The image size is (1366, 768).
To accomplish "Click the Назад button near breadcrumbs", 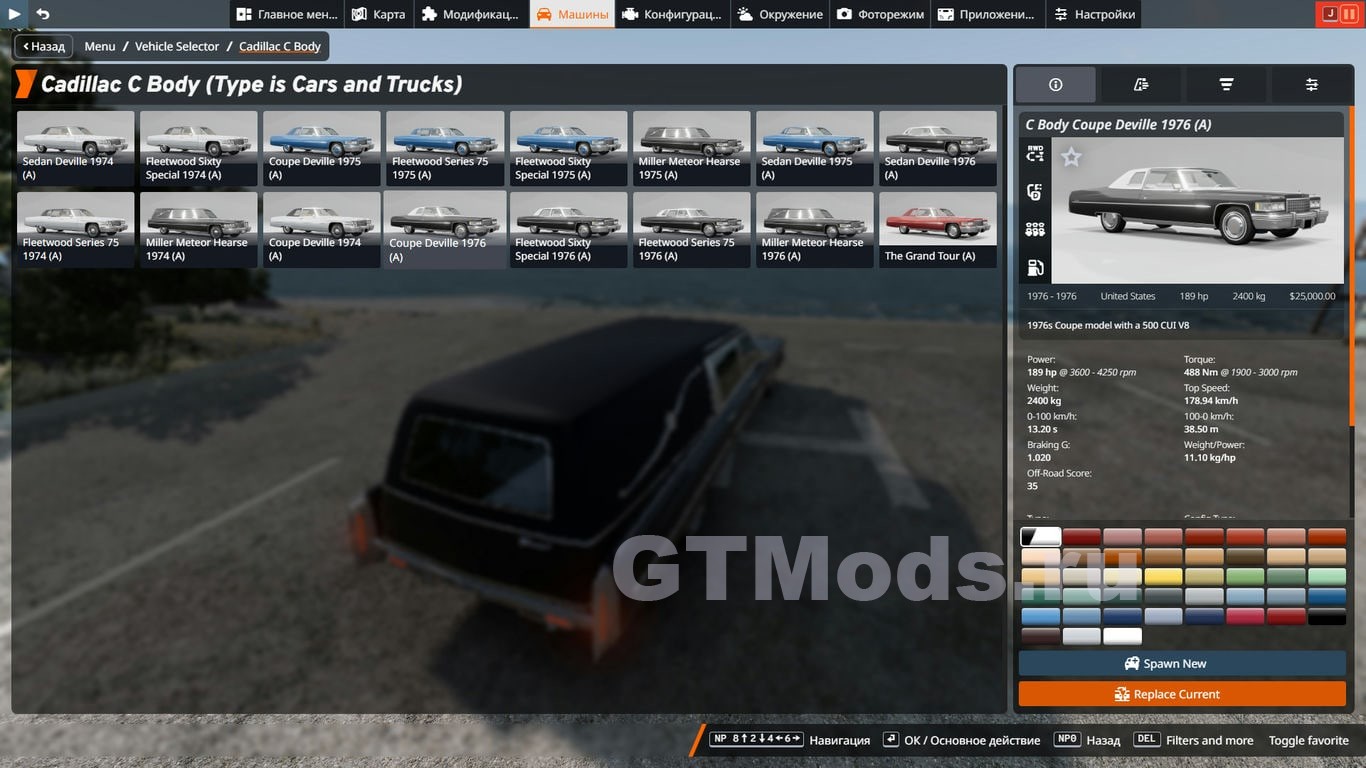I will coord(43,46).
